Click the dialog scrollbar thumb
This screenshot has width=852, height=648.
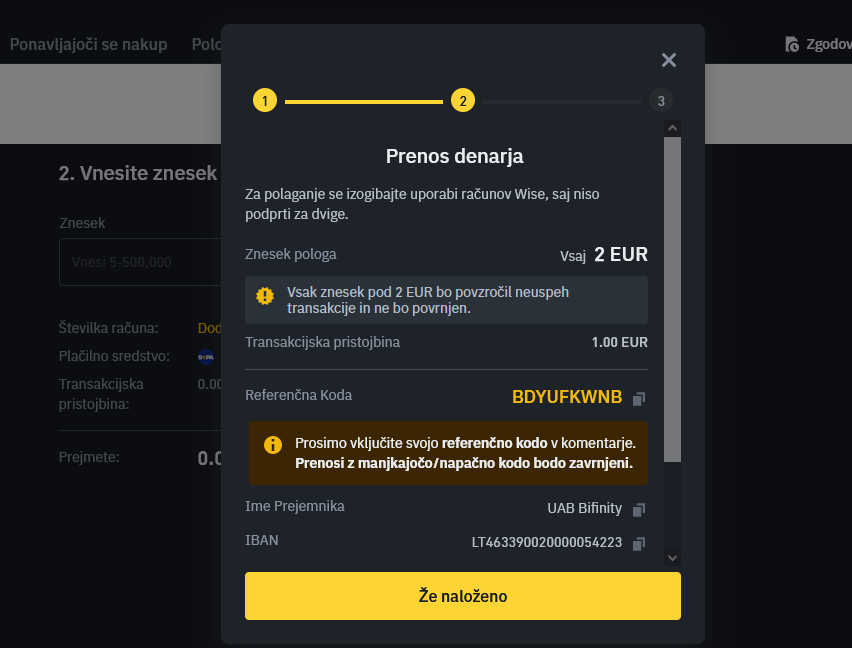[x=672, y=299]
